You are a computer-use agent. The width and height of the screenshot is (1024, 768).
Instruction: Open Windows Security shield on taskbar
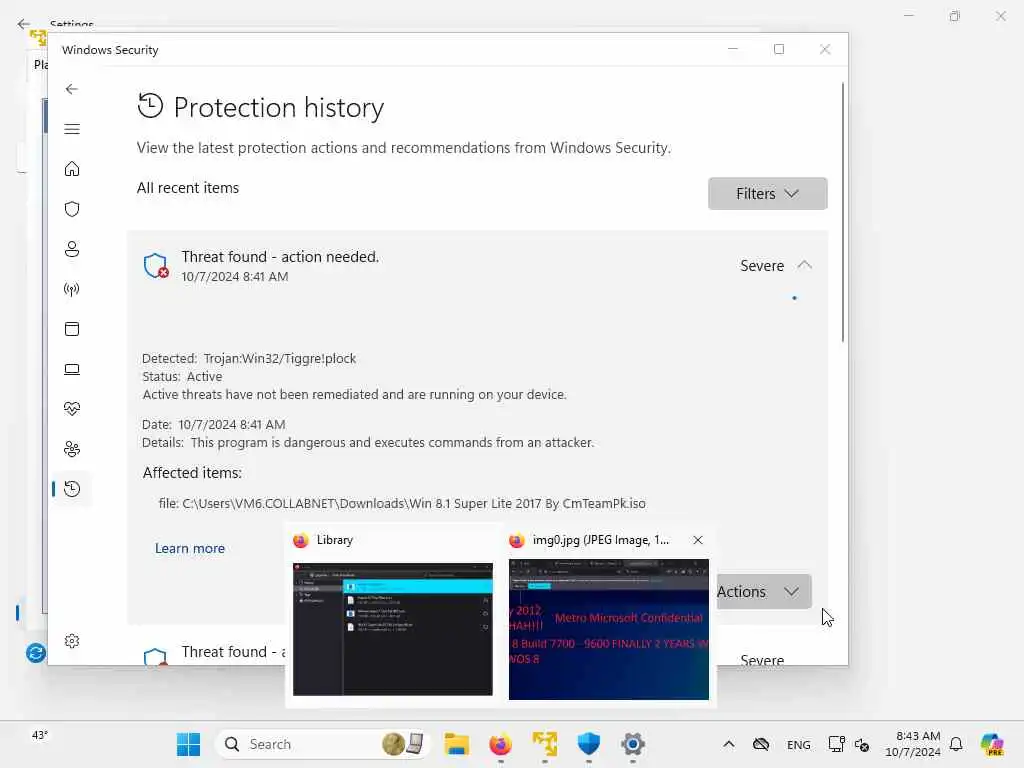(x=588, y=744)
